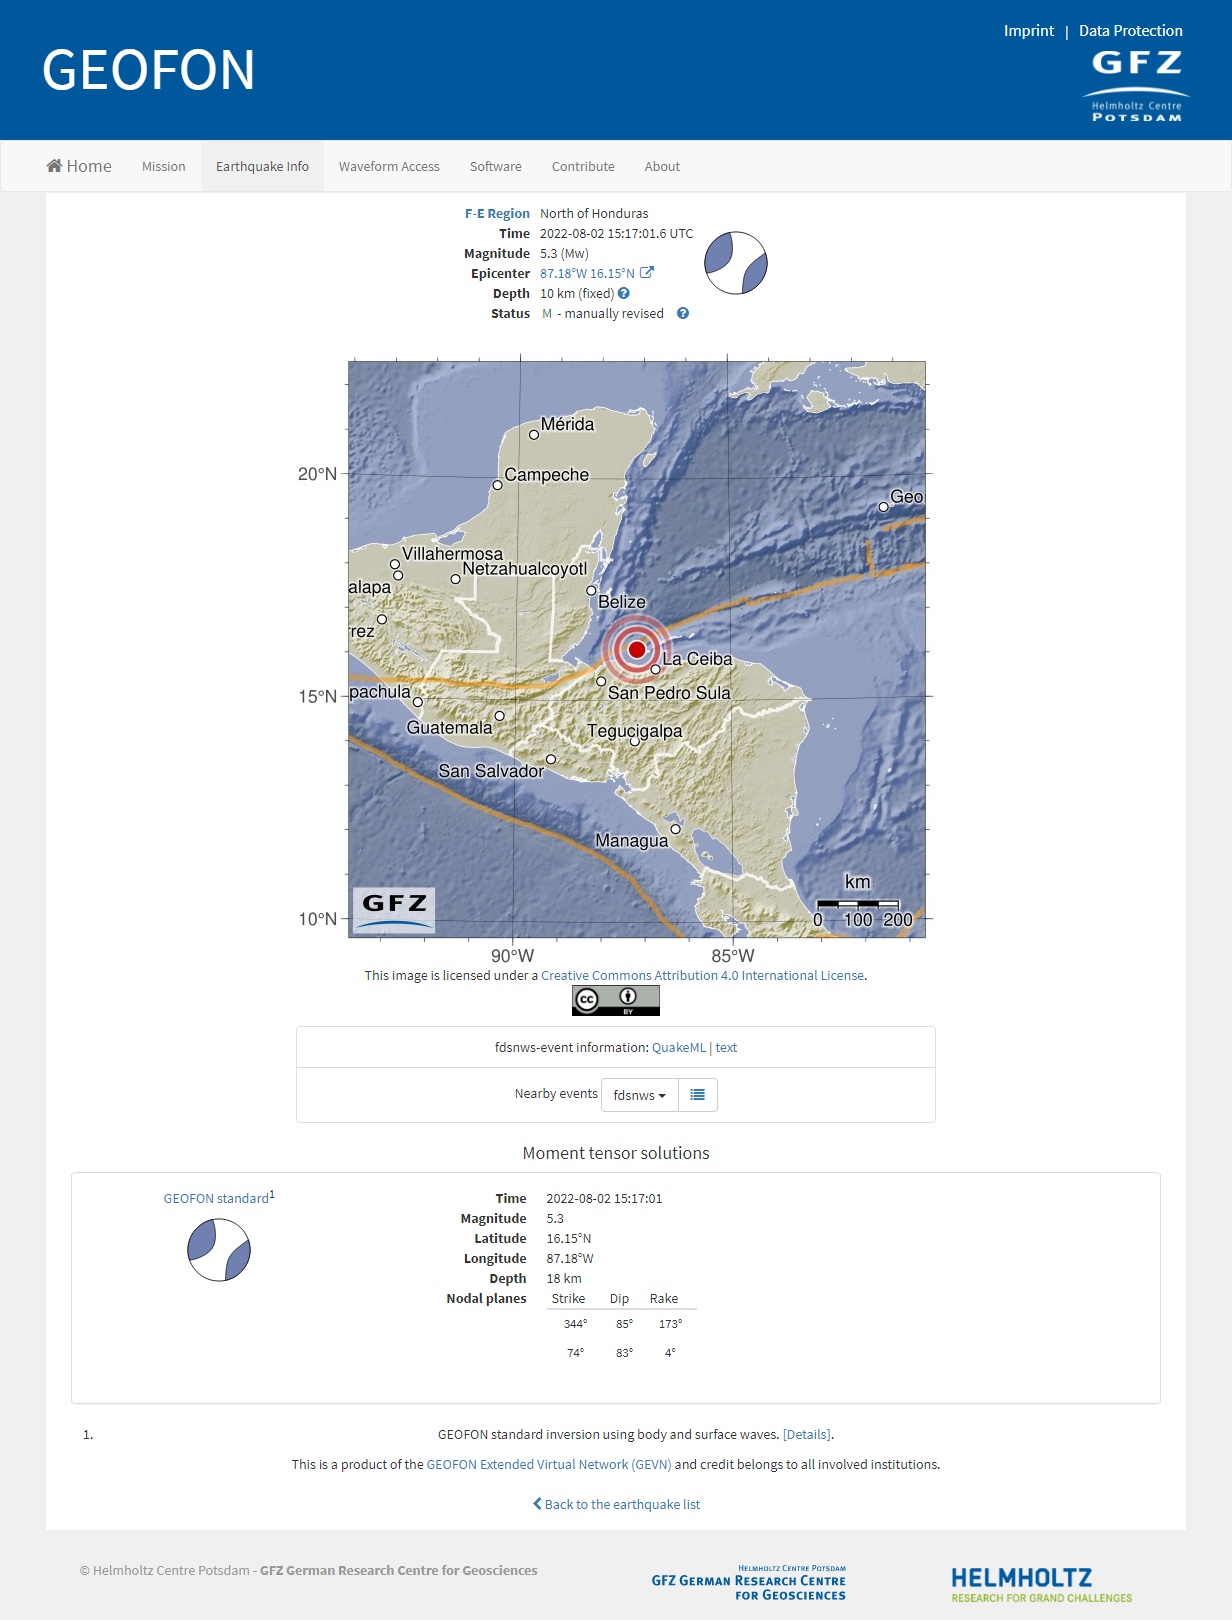Open the GEOFON standard solution link

216,1198
